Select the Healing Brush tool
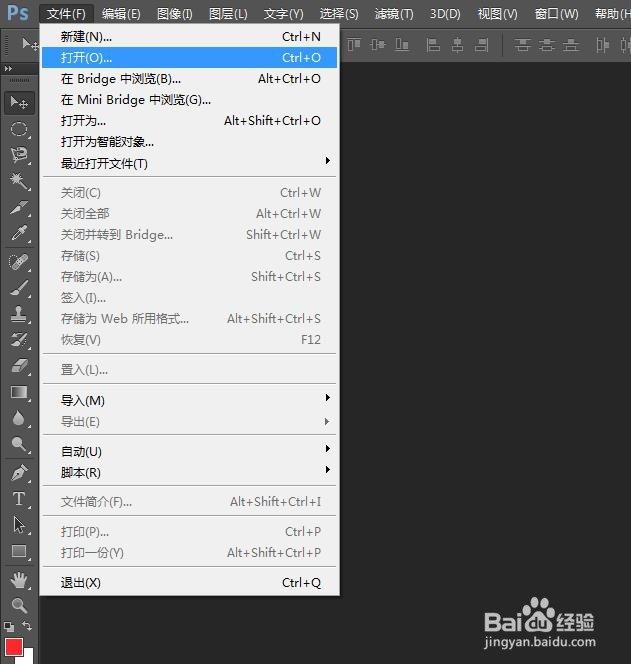631x664 pixels. 19,262
